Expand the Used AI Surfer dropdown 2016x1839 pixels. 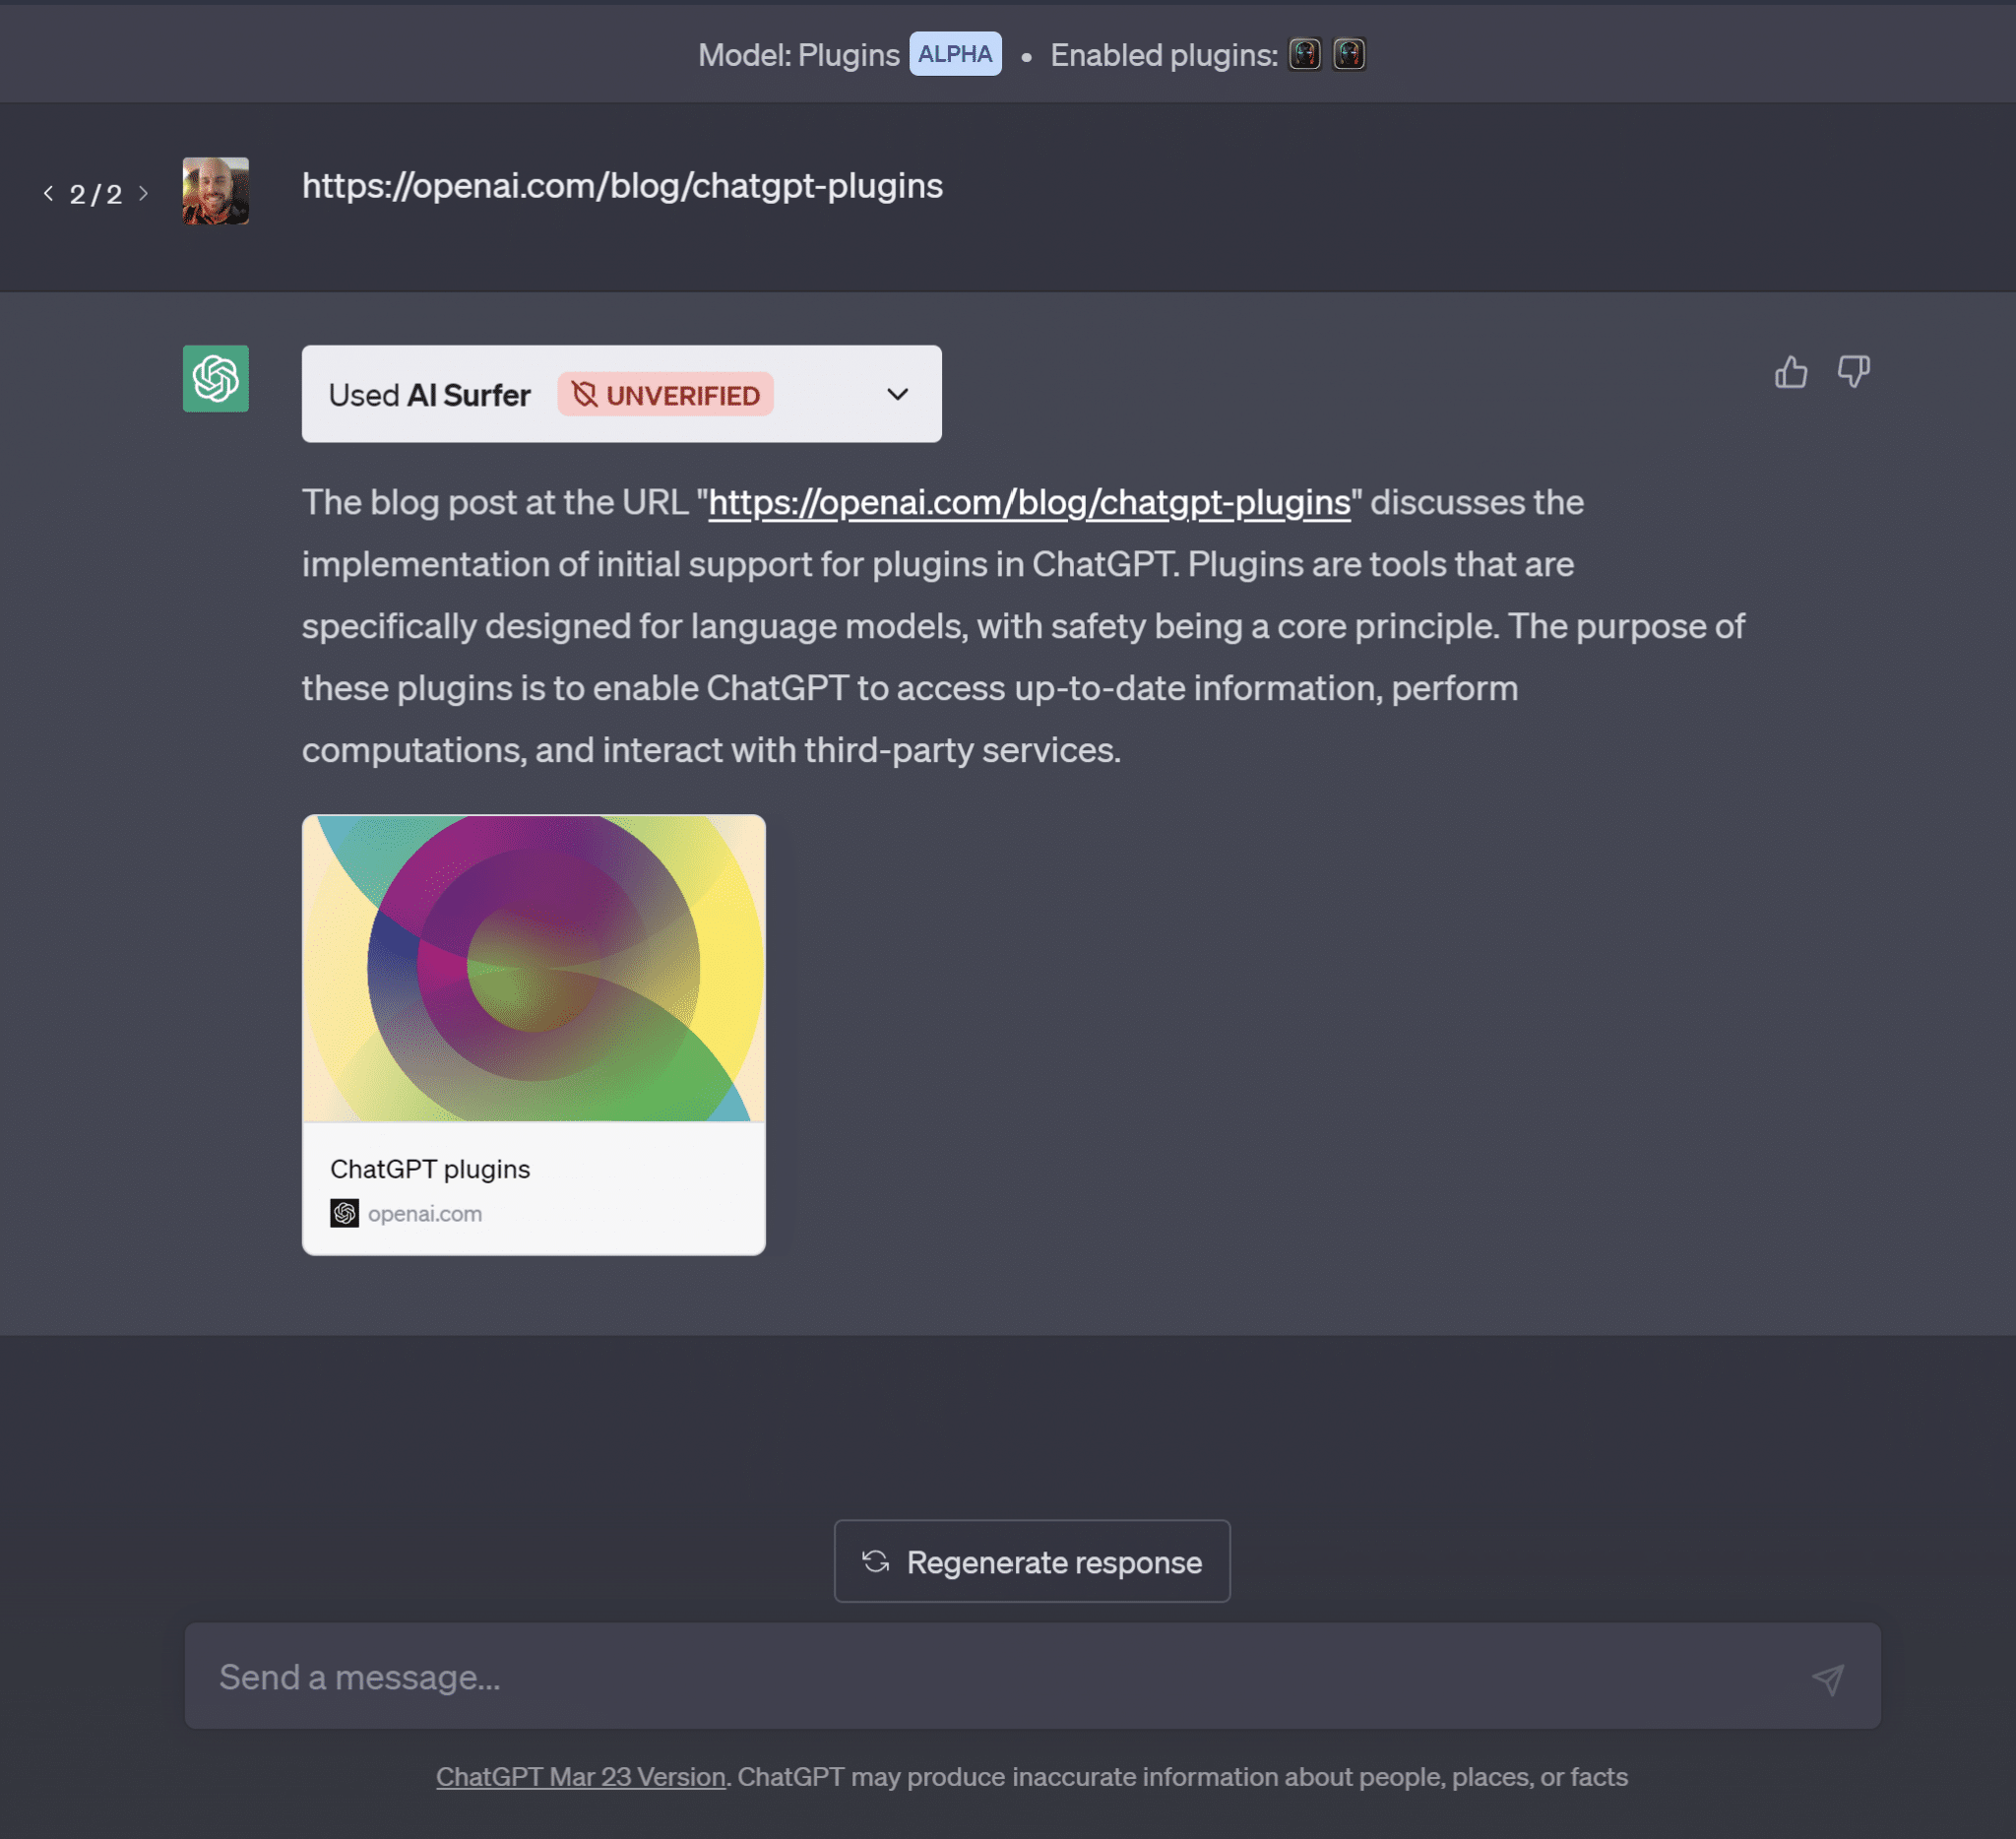click(896, 394)
